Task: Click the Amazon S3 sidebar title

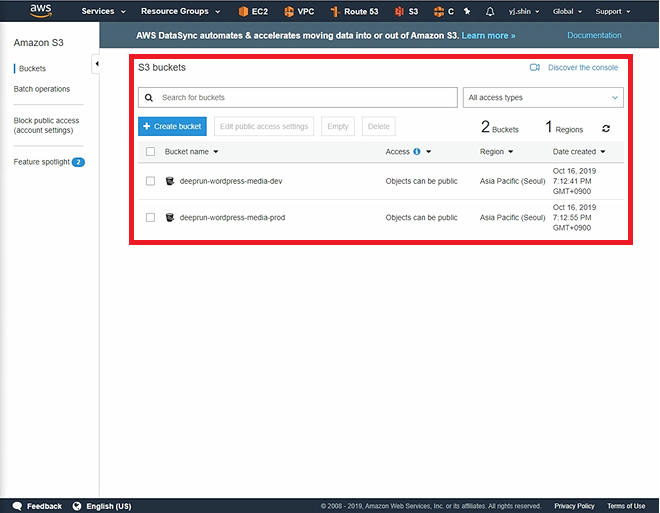Action: click(x=38, y=43)
